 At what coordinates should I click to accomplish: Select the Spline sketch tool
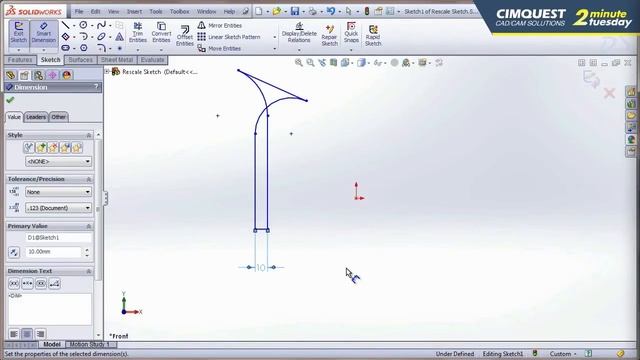pyautogui.click(x=101, y=25)
